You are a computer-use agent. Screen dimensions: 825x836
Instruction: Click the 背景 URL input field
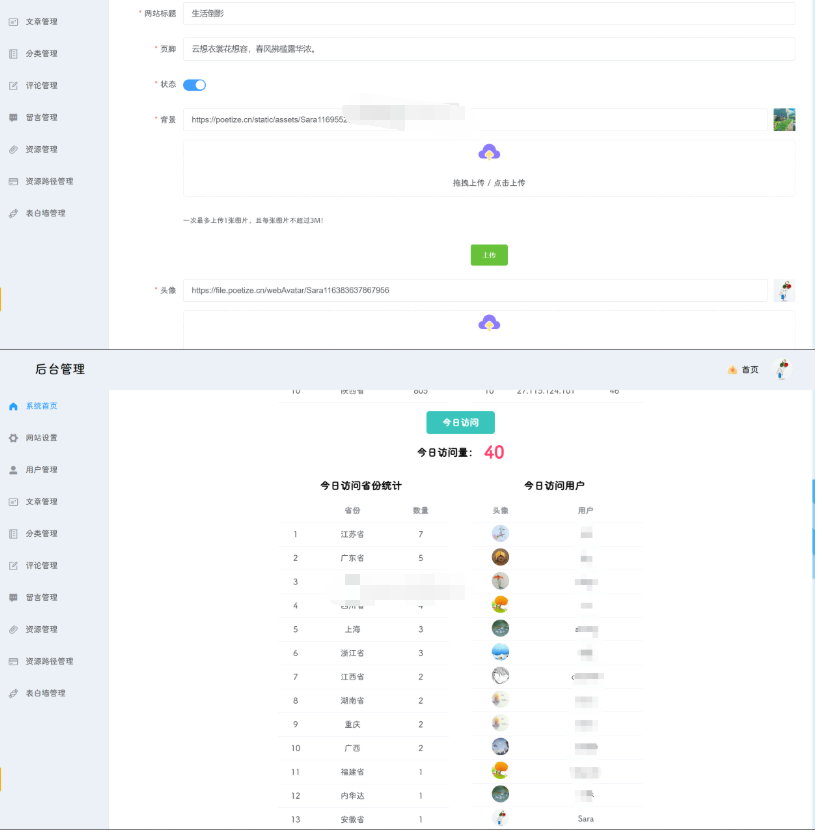point(475,120)
